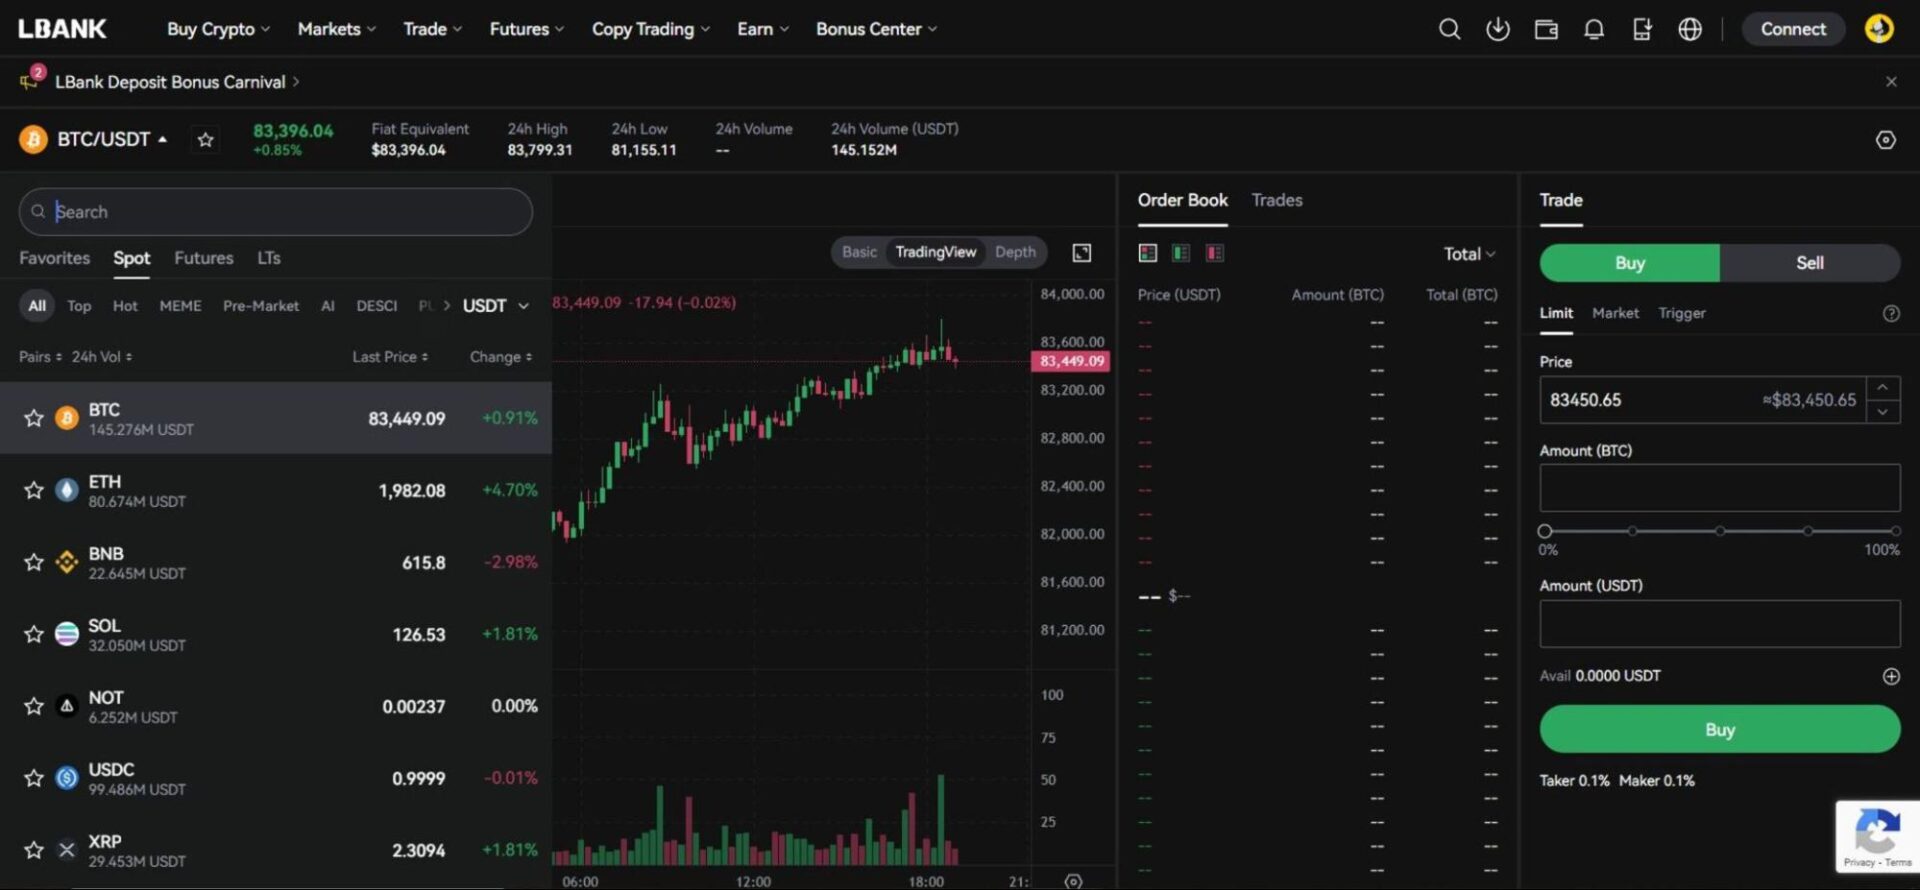
Task: Select the Market order type tab
Action: [x=1615, y=313]
